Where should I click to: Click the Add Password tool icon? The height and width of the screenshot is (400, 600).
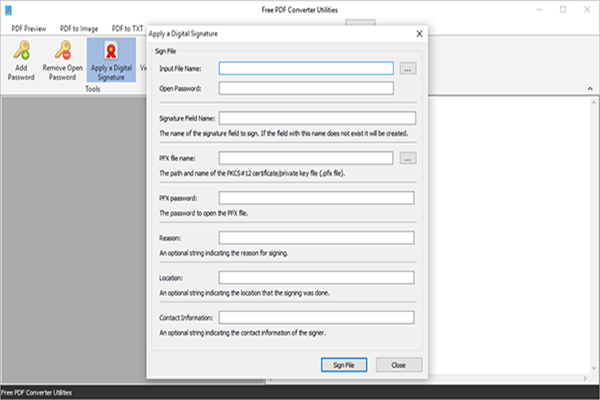click(20, 60)
